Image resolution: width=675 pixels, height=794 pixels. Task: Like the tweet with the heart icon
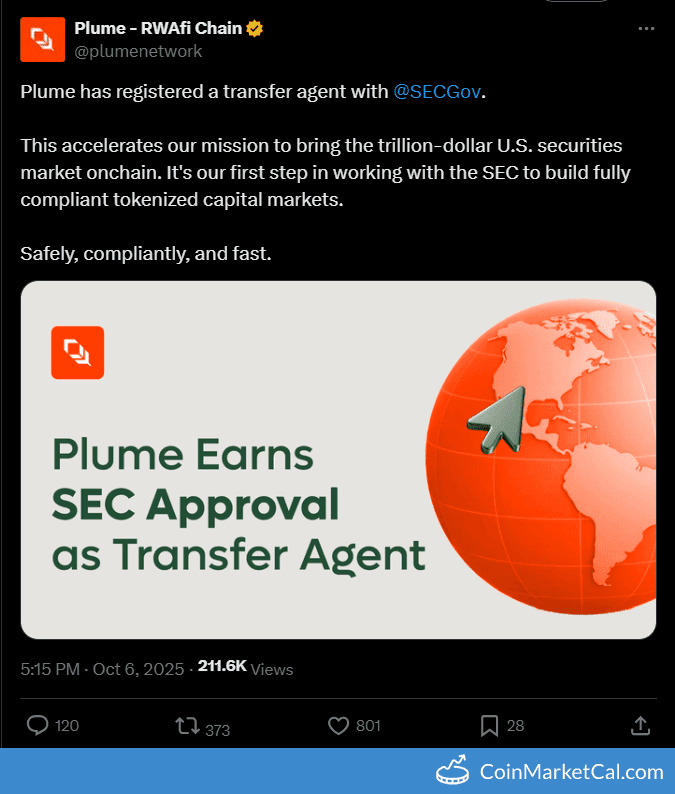coord(337,725)
